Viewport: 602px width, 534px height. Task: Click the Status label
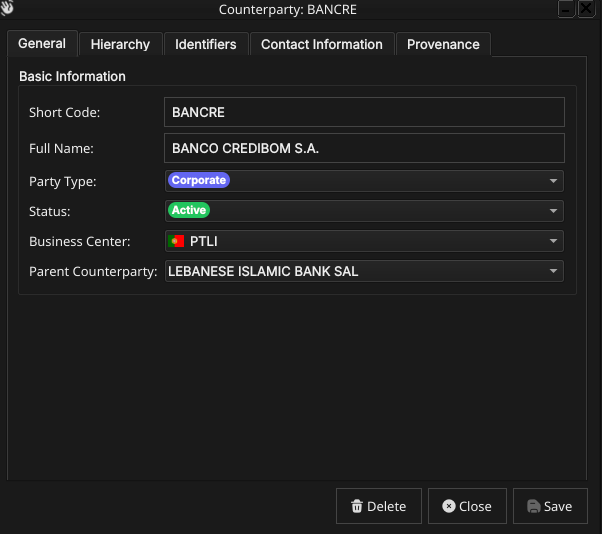[x=50, y=212]
